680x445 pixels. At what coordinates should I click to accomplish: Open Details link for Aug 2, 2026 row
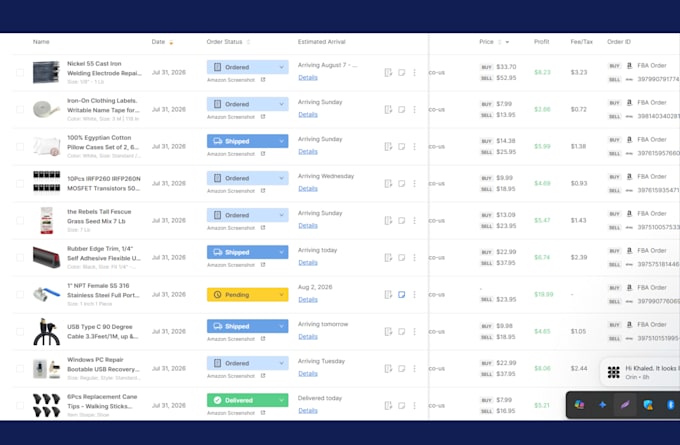(308, 300)
